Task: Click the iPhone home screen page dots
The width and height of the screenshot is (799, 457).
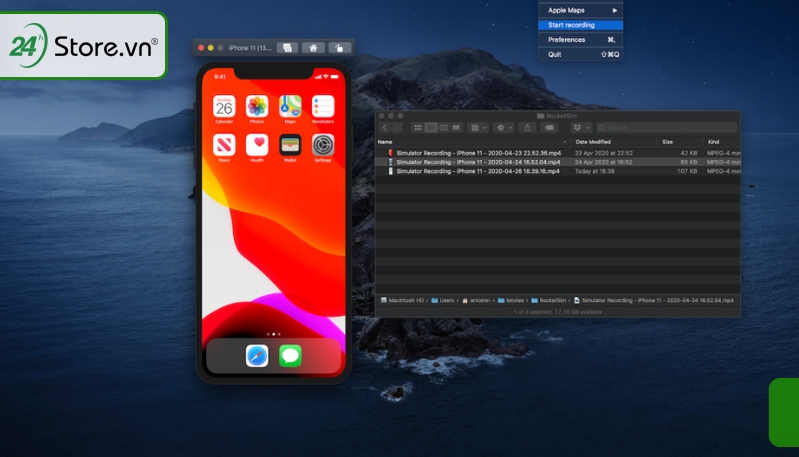Action: [x=274, y=334]
